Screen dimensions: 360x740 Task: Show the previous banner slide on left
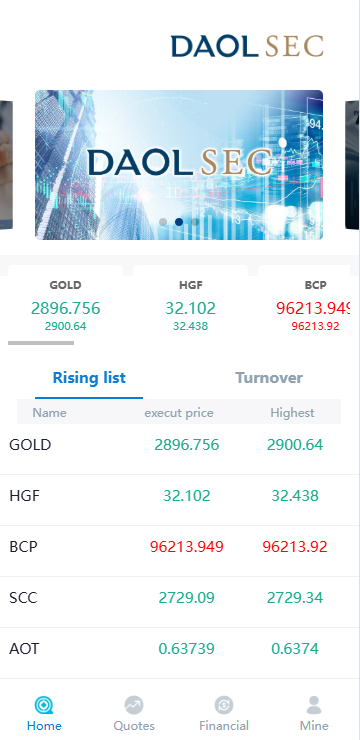[x=6, y=165]
